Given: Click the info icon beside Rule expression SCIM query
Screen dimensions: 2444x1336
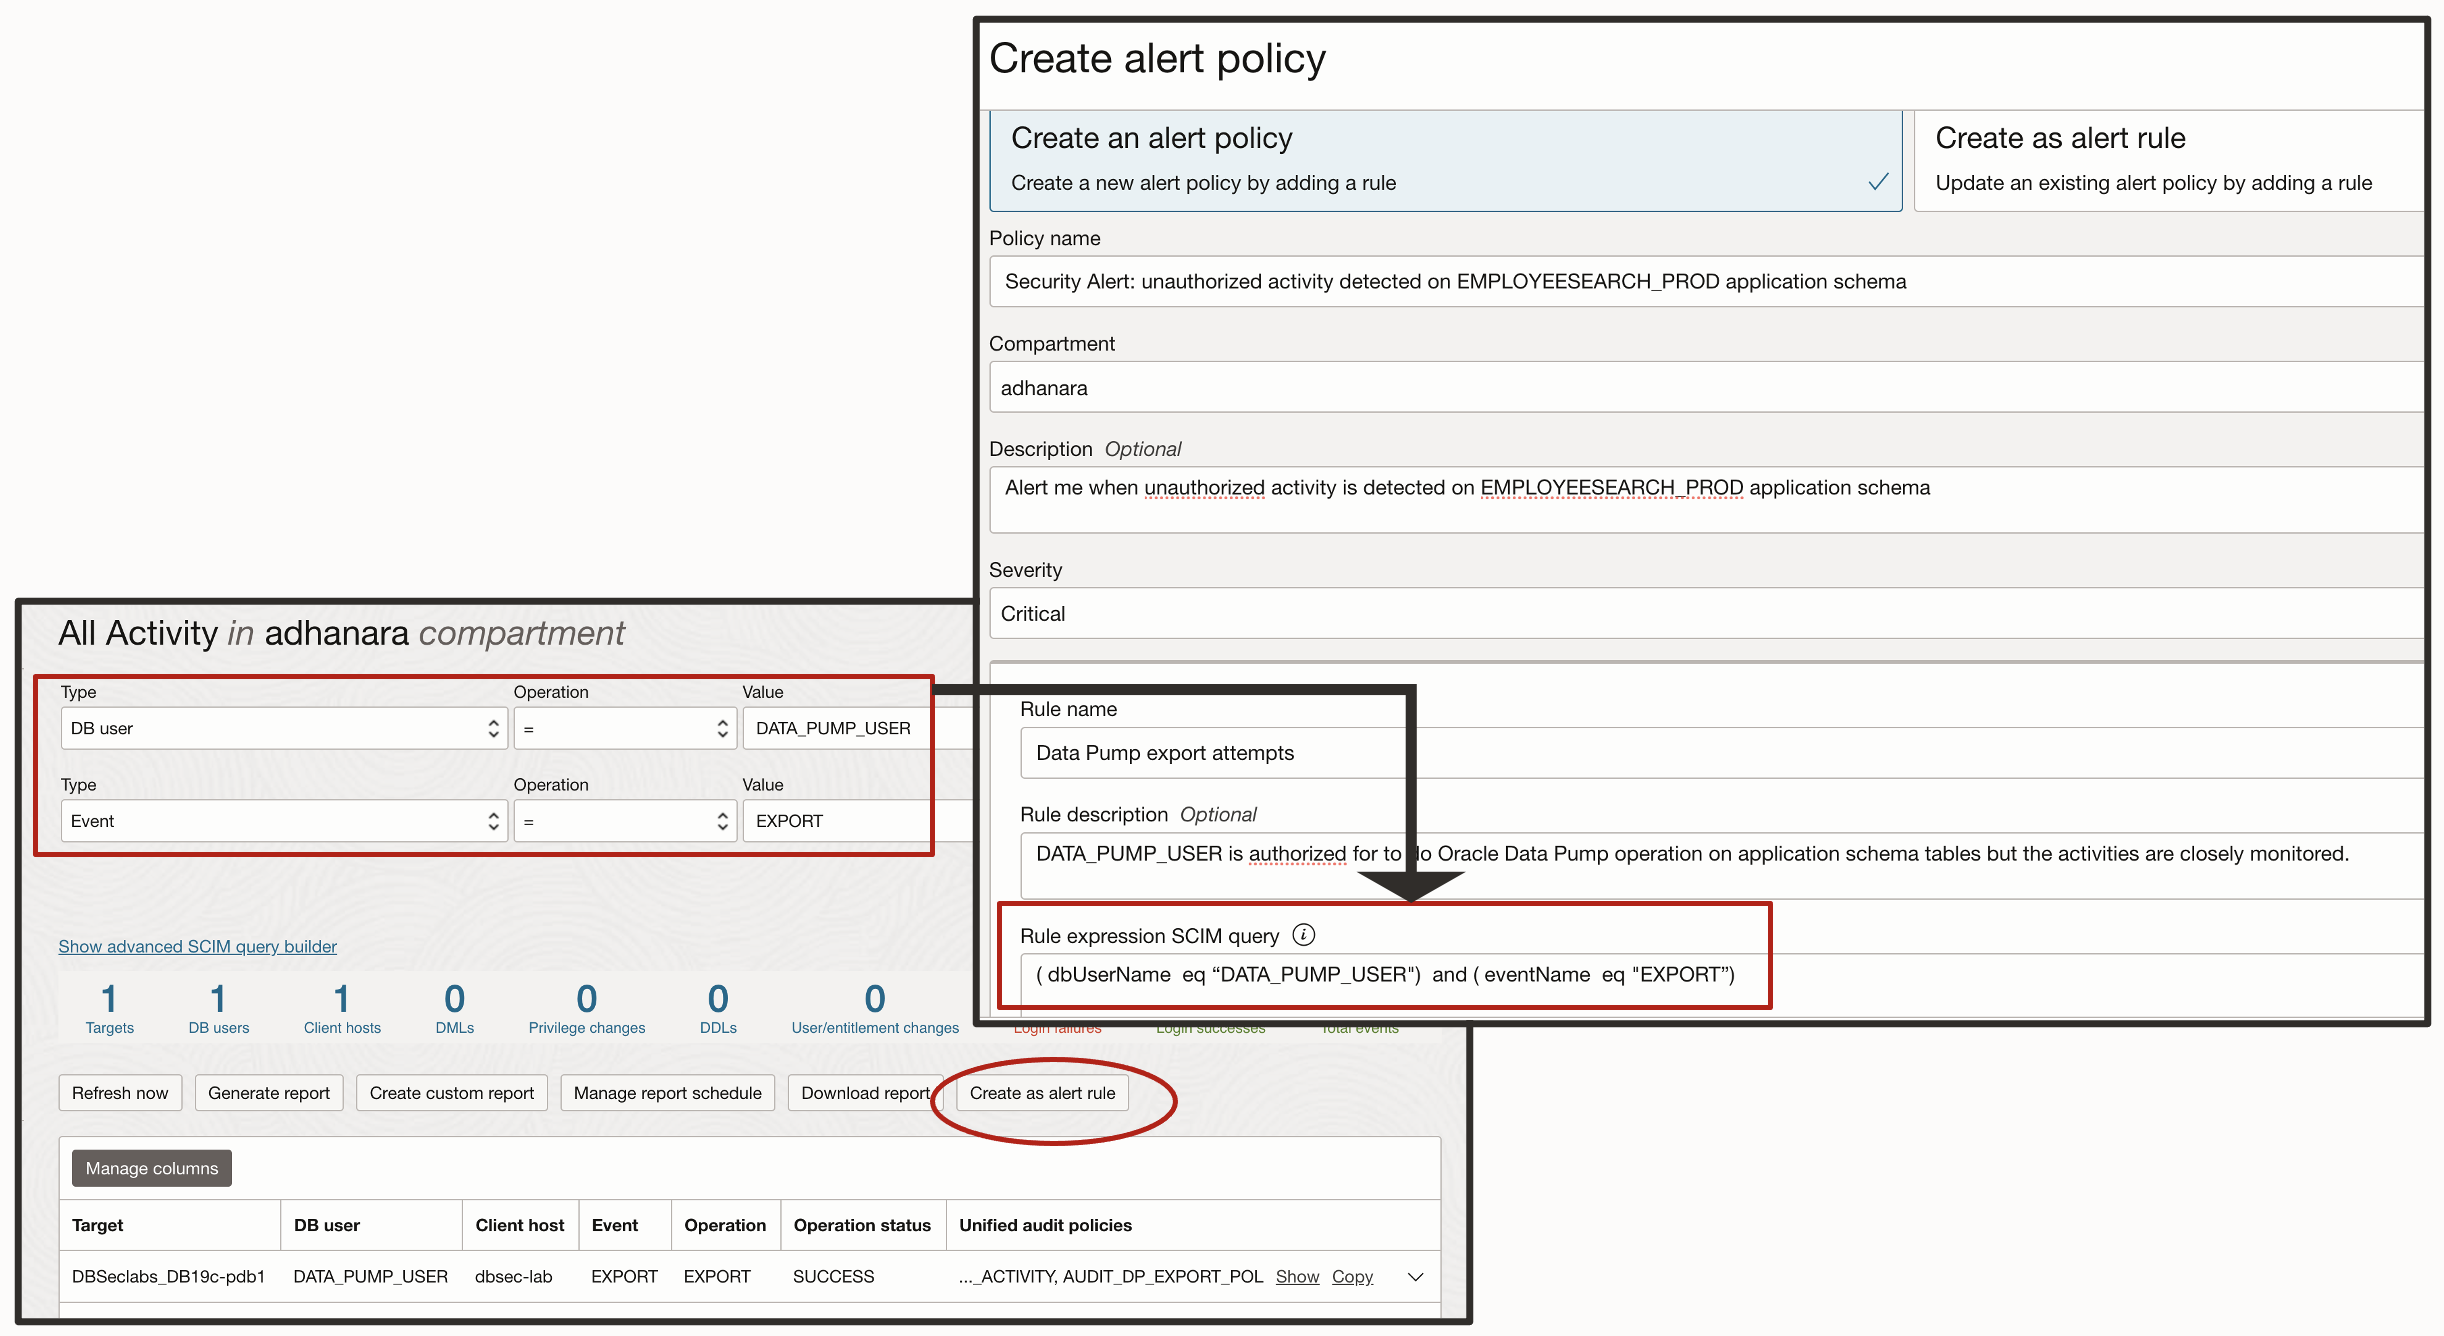Looking at the screenshot, I should pyautogui.click(x=1303, y=936).
